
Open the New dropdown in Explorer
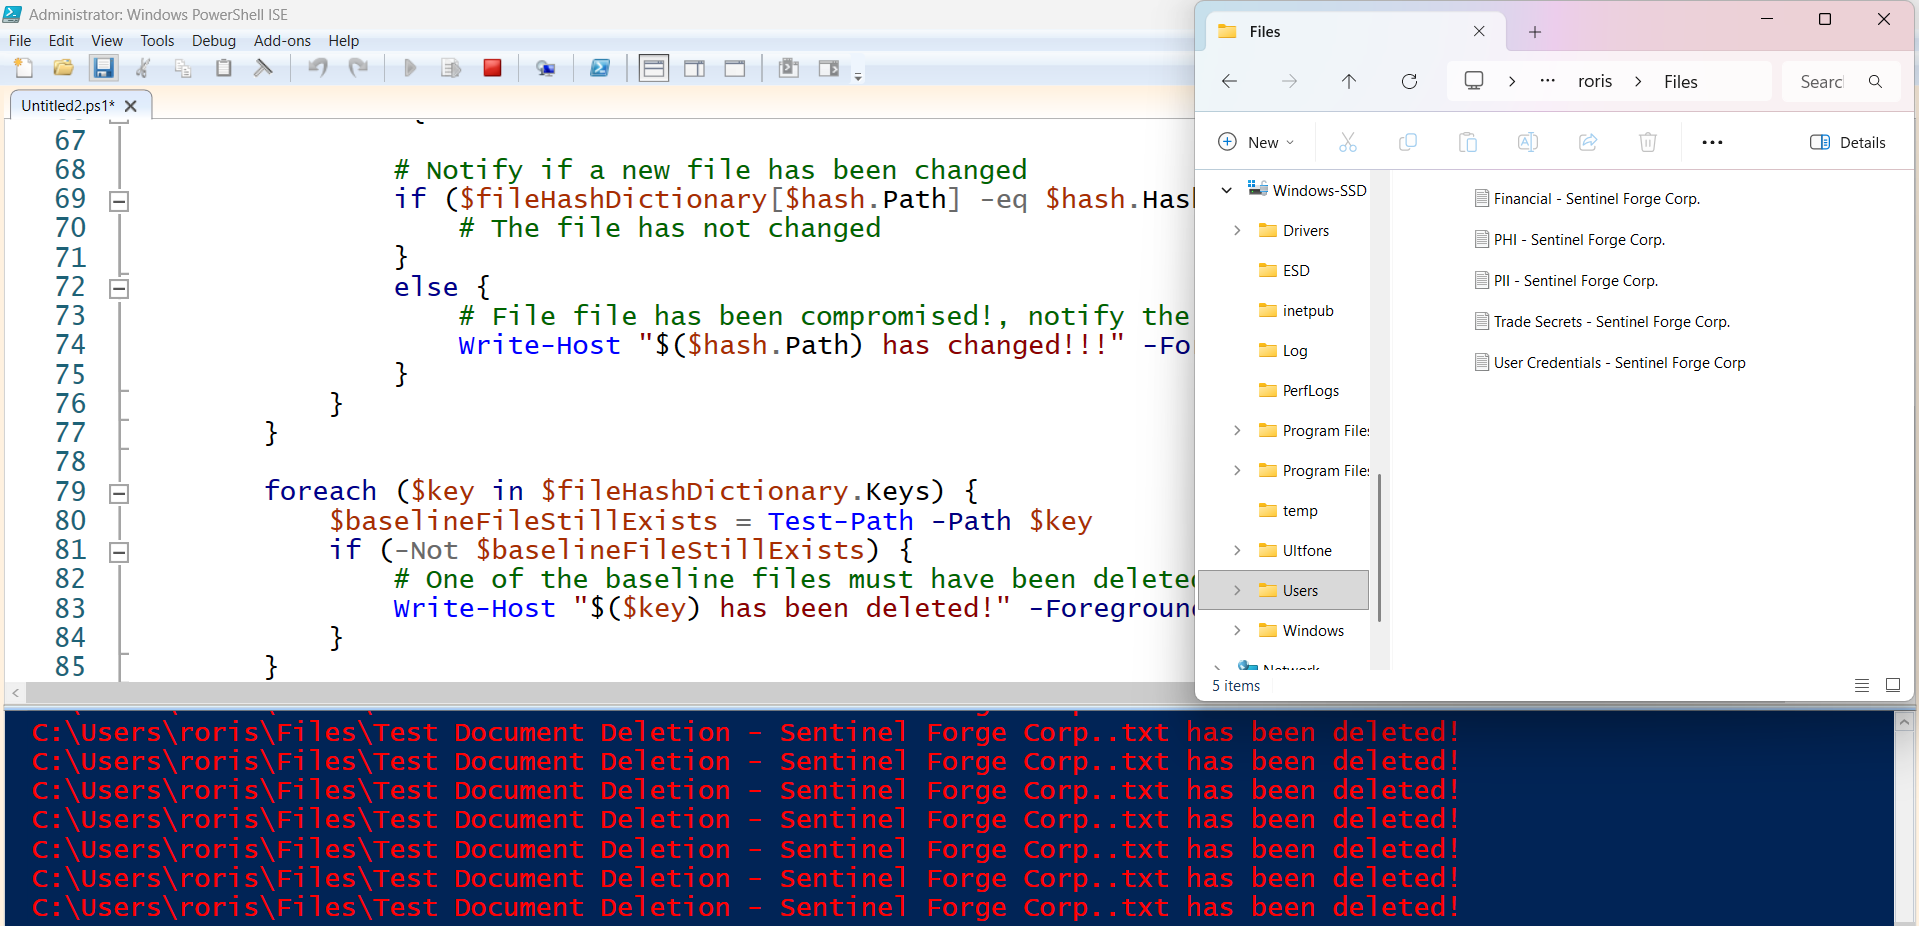1256,142
